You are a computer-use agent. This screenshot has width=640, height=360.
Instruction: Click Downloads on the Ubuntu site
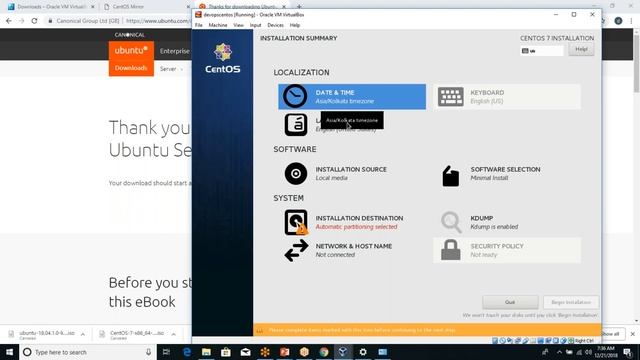[131, 68]
